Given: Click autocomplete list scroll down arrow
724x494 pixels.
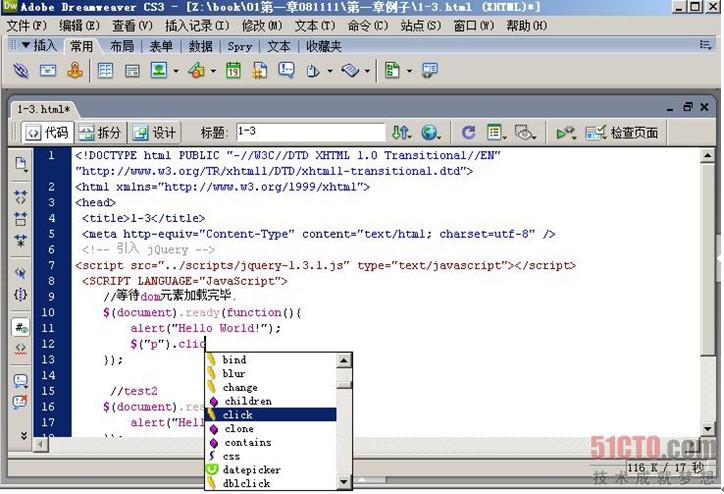Looking at the screenshot, I should (x=344, y=482).
